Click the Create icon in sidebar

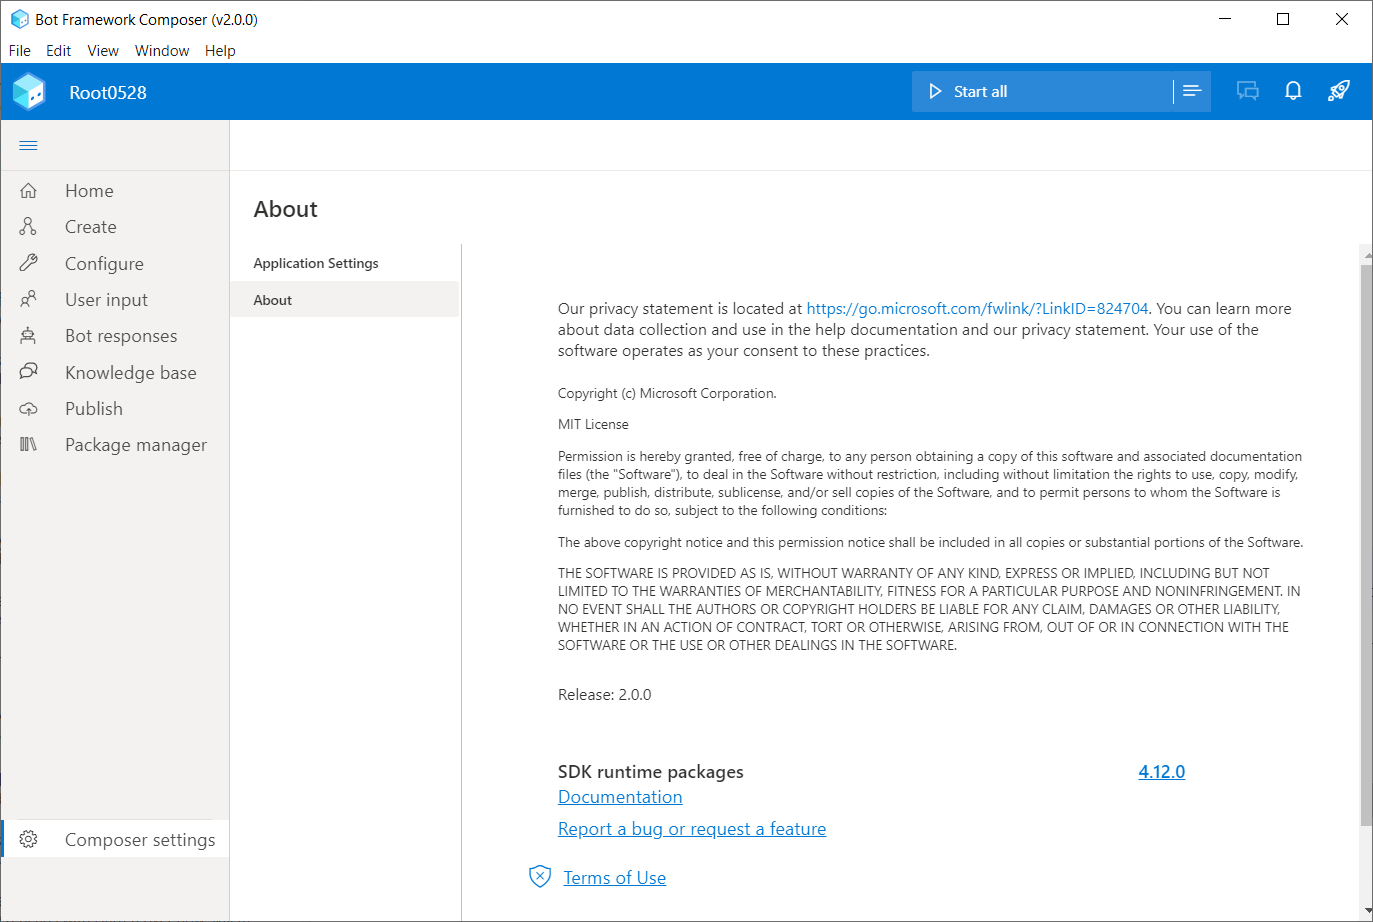28,227
